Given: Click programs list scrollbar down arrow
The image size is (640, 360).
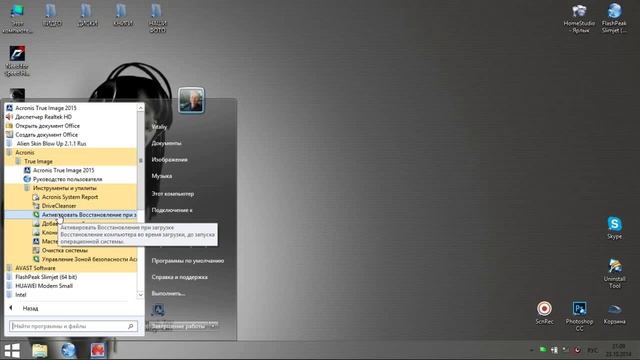Looking at the screenshot, I should [140, 295].
